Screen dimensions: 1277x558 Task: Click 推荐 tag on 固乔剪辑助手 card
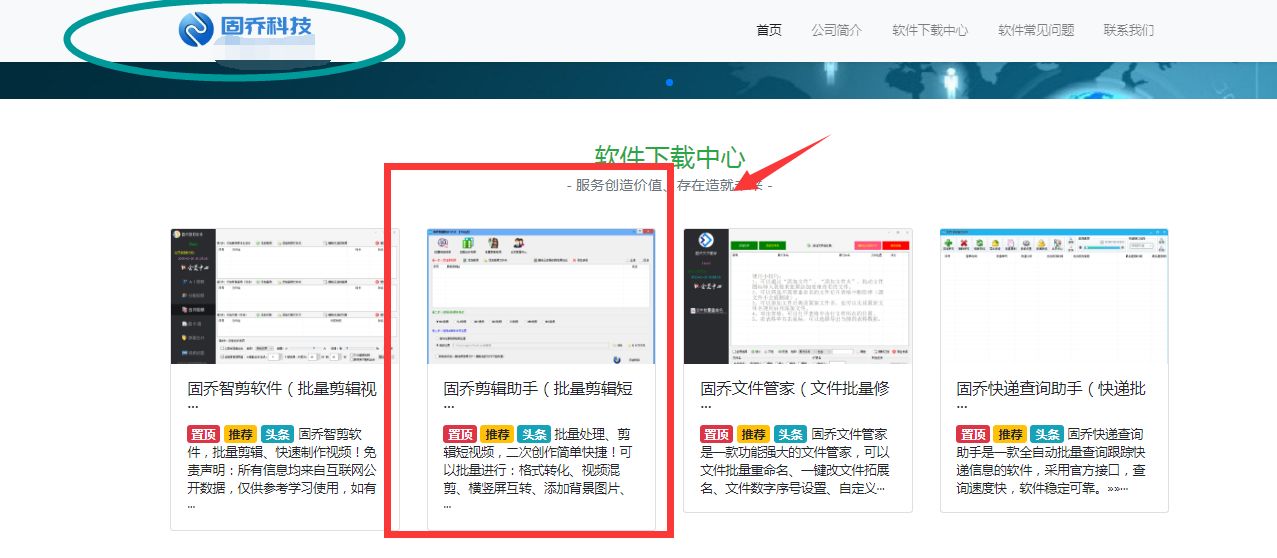(x=497, y=434)
